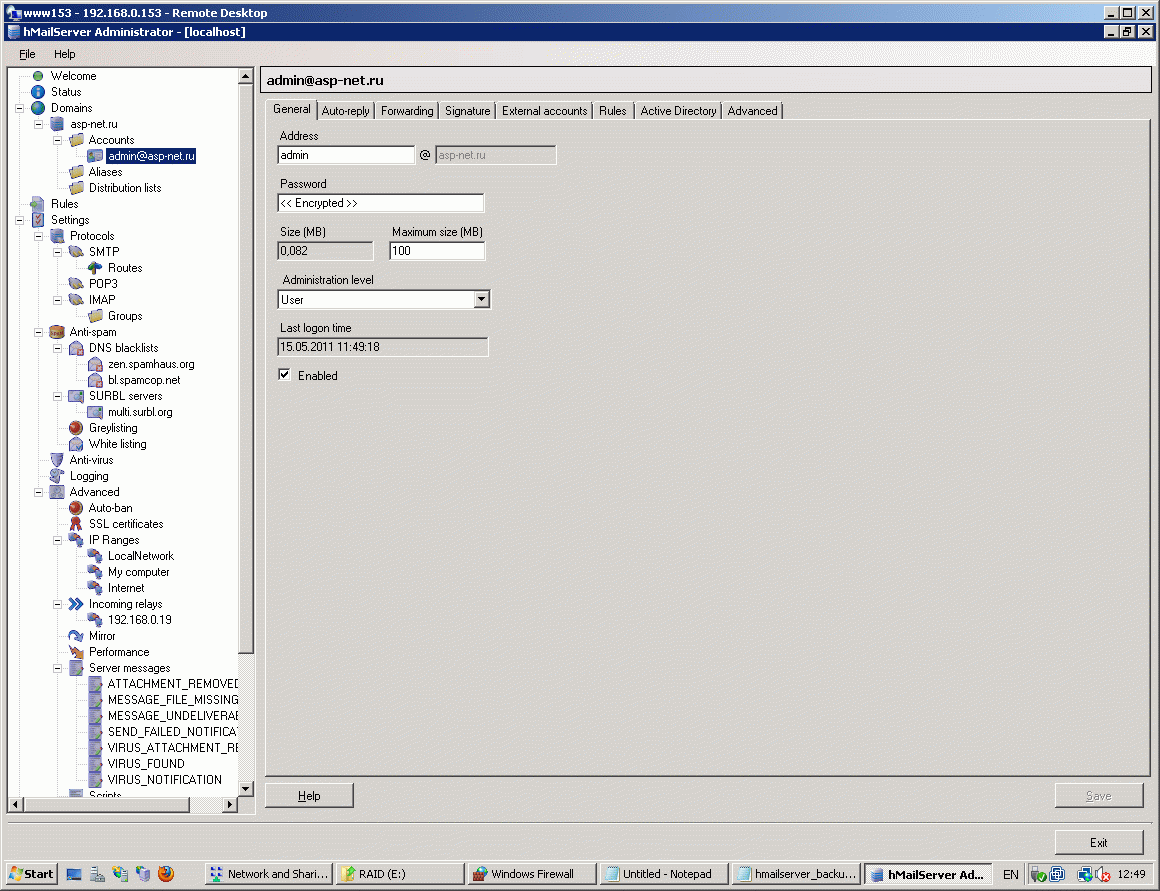Click the Domains globe icon

tap(38, 108)
